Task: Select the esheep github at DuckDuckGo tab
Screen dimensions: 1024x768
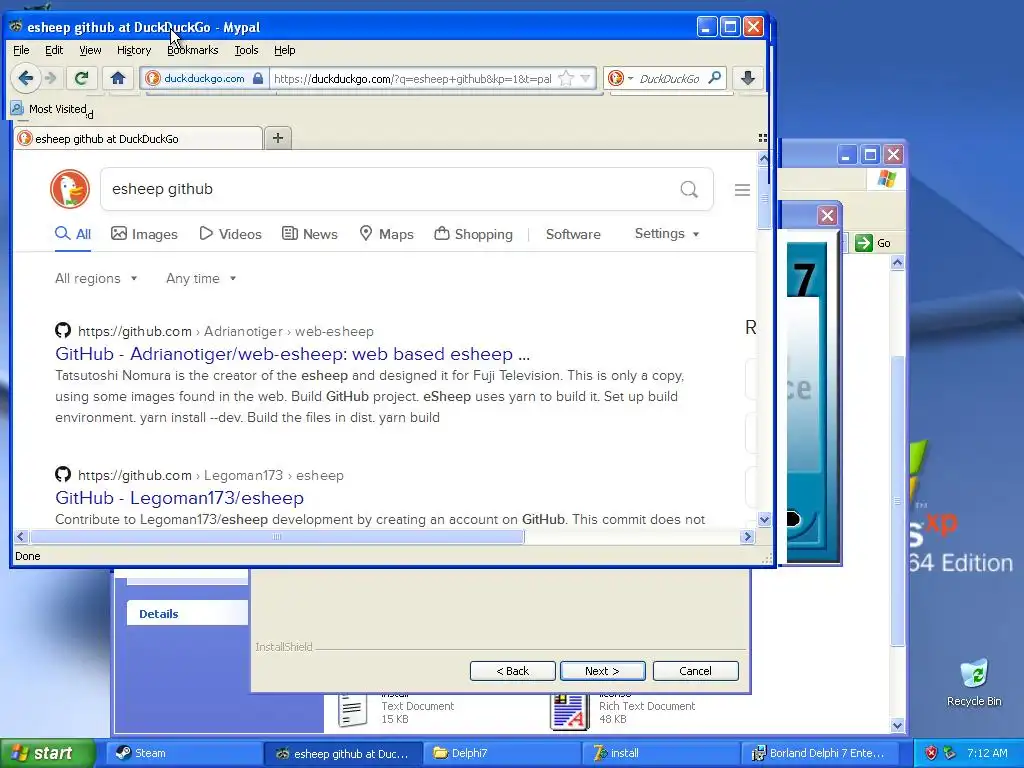Action: (138, 138)
